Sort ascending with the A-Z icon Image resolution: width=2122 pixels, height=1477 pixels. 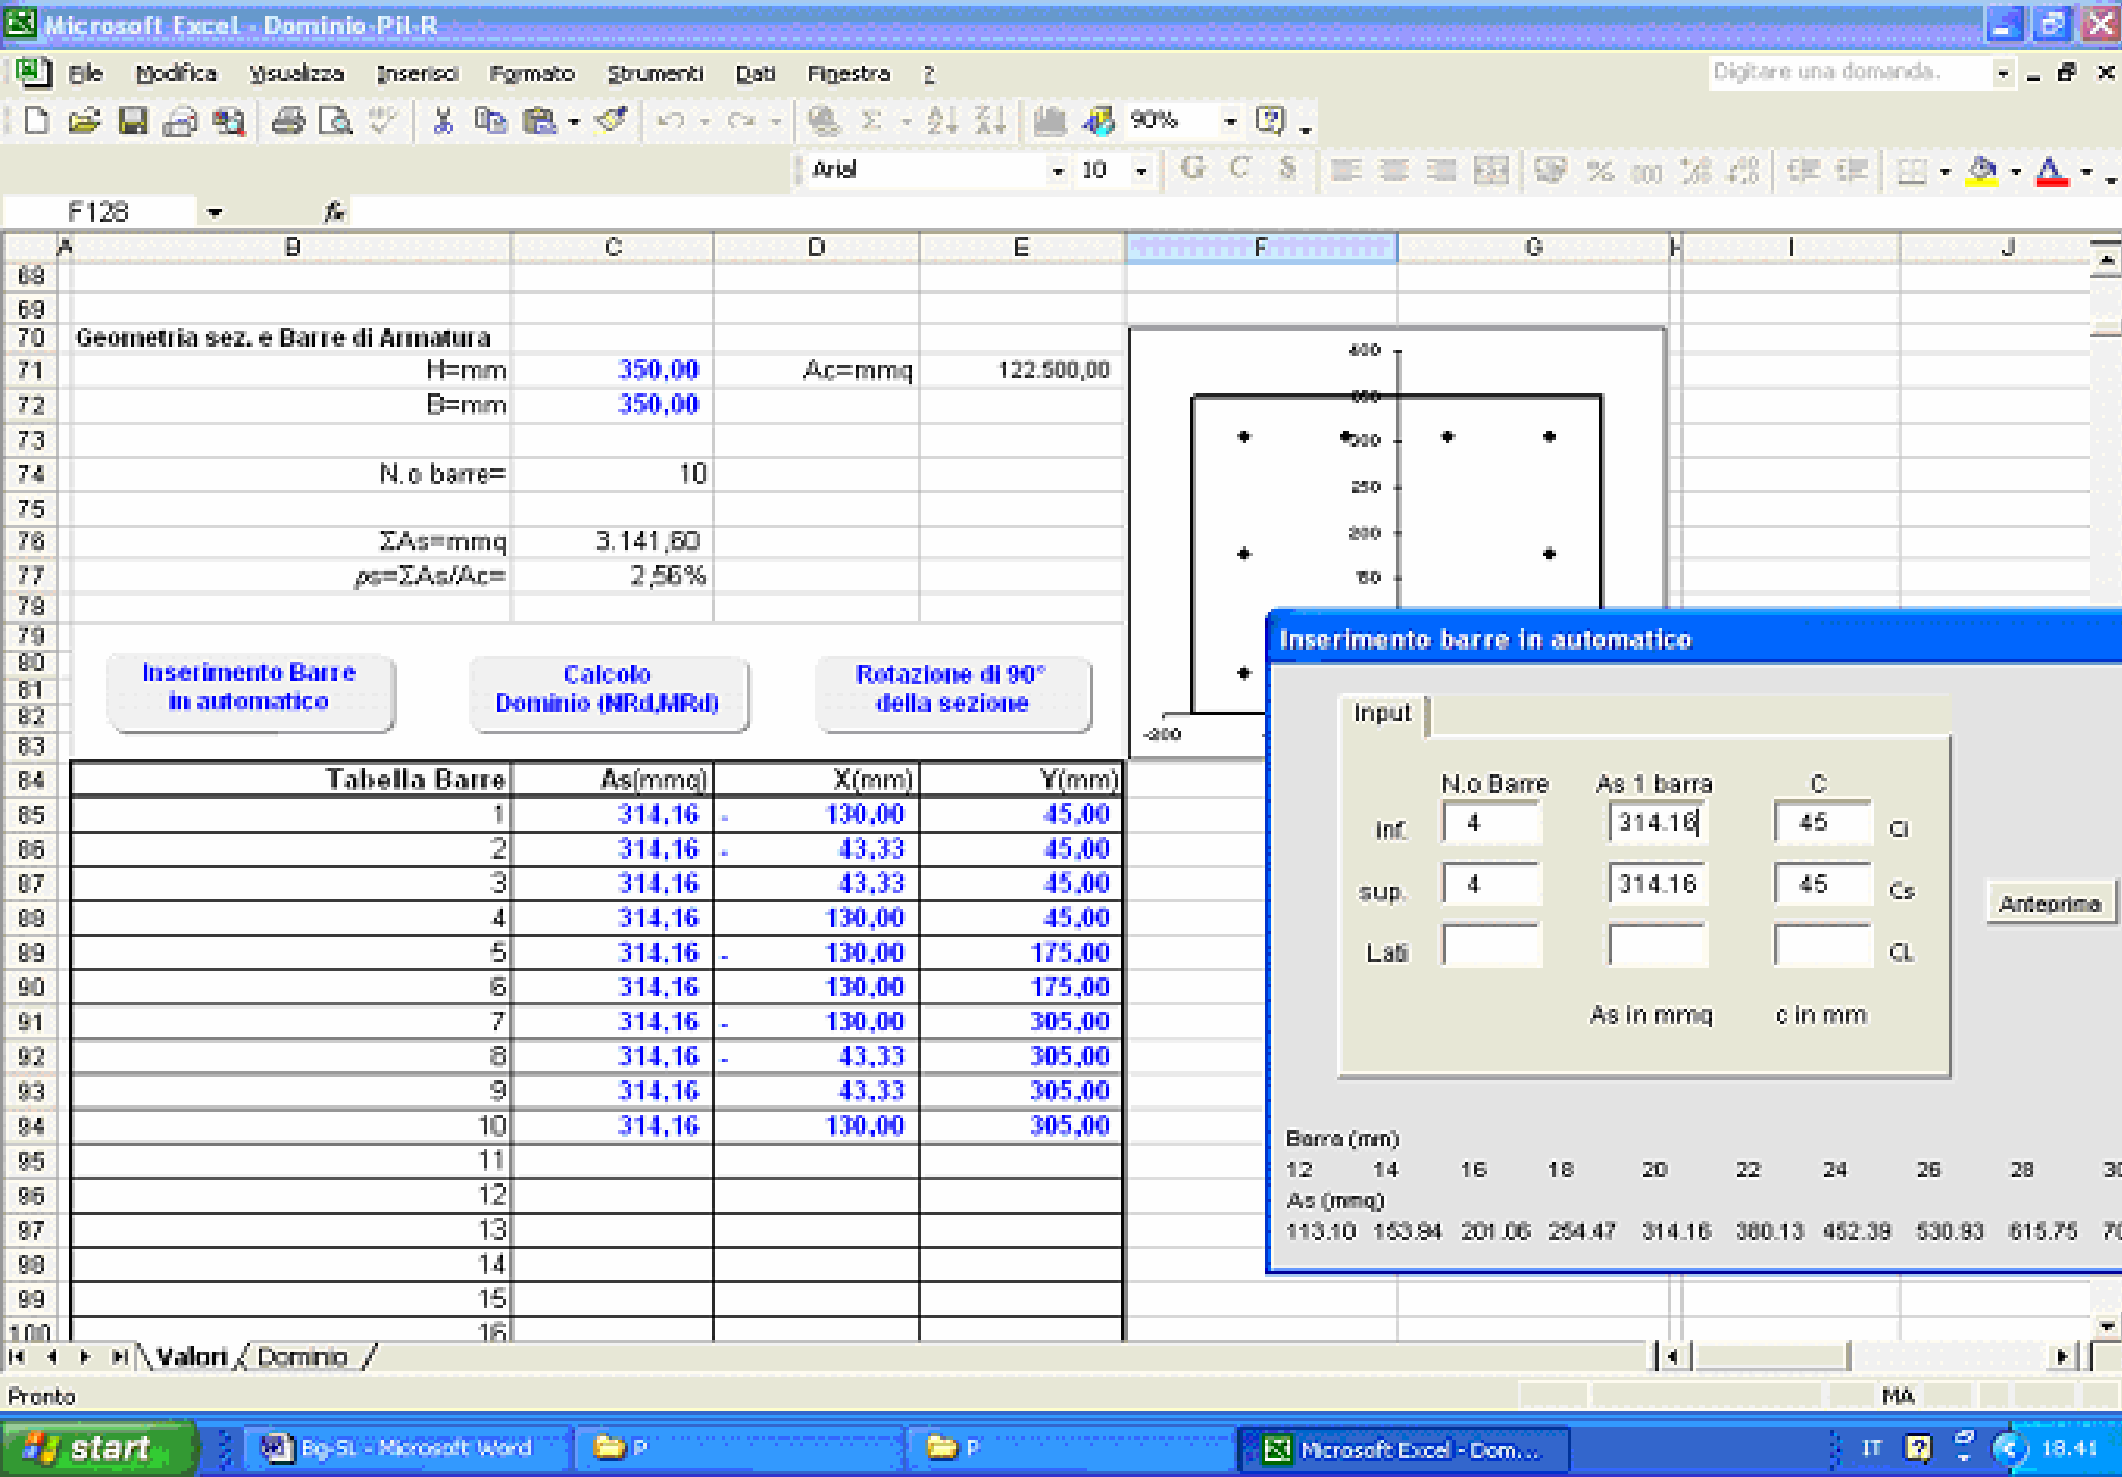942,121
